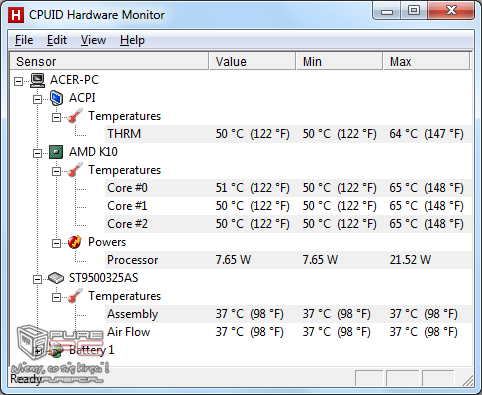Collapse ST9500325AS Temperatures node
Image resolution: width=482 pixels, height=395 pixels.
coord(56,297)
